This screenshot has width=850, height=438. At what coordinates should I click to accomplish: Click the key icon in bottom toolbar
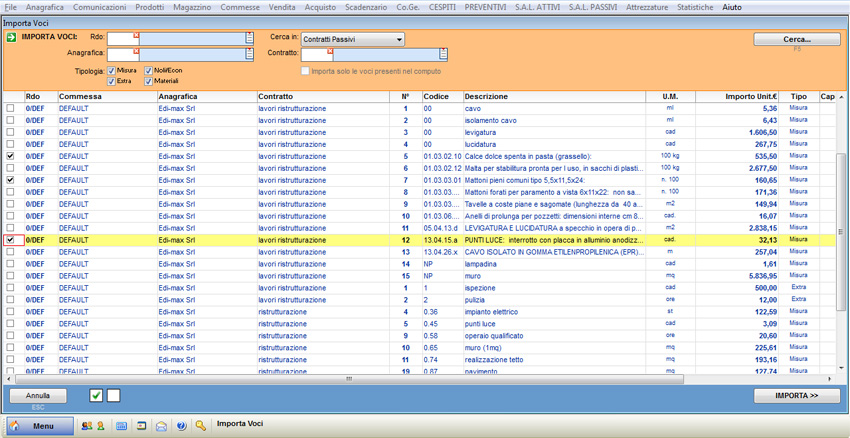(x=201, y=426)
